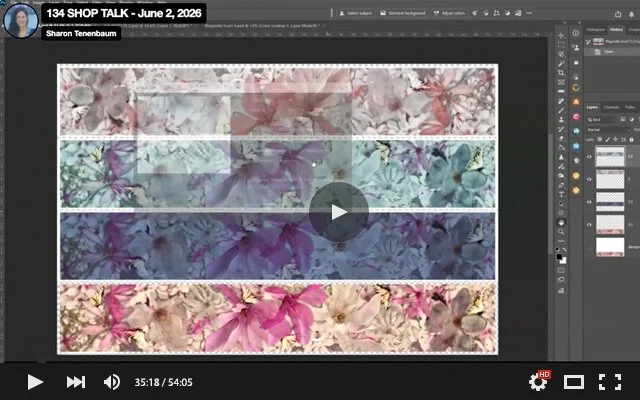This screenshot has height=400, width=640.
Task: Open the Edit Toolbar three-dots button
Action: [562, 241]
